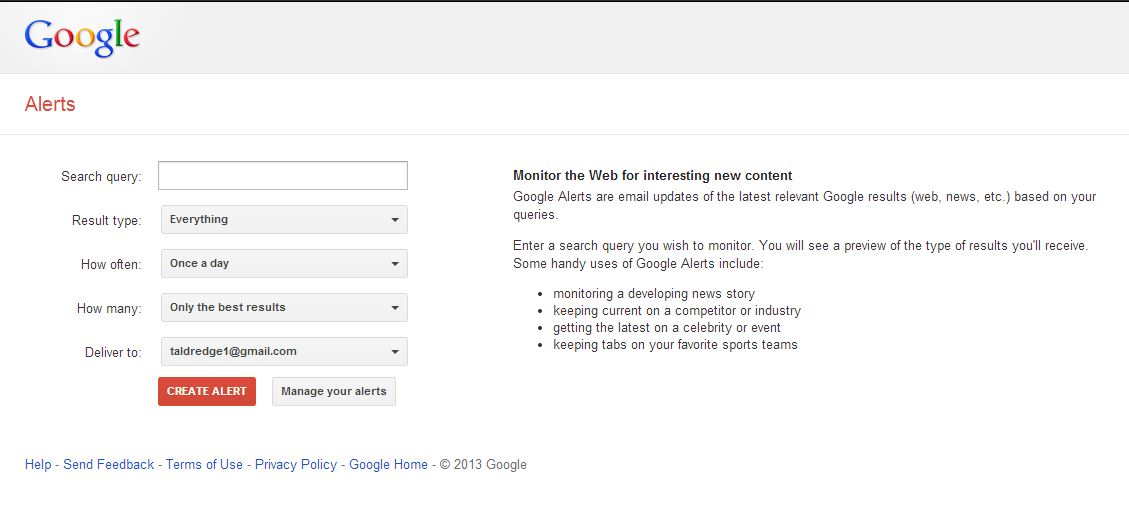Open the Result type dropdown showing Everything
Image resolution: width=1129 pixels, height=514 pixels.
(284, 220)
